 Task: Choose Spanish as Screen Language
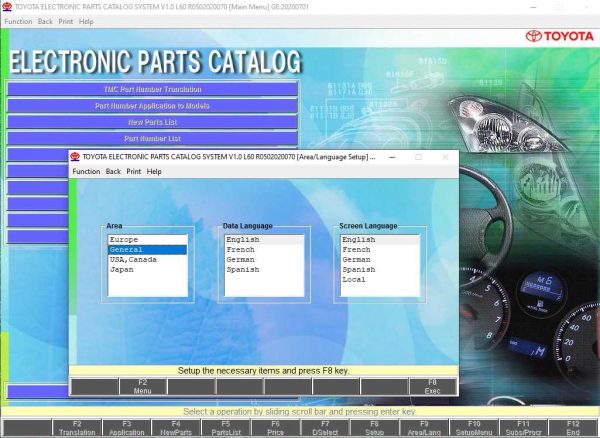pyautogui.click(x=380, y=270)
